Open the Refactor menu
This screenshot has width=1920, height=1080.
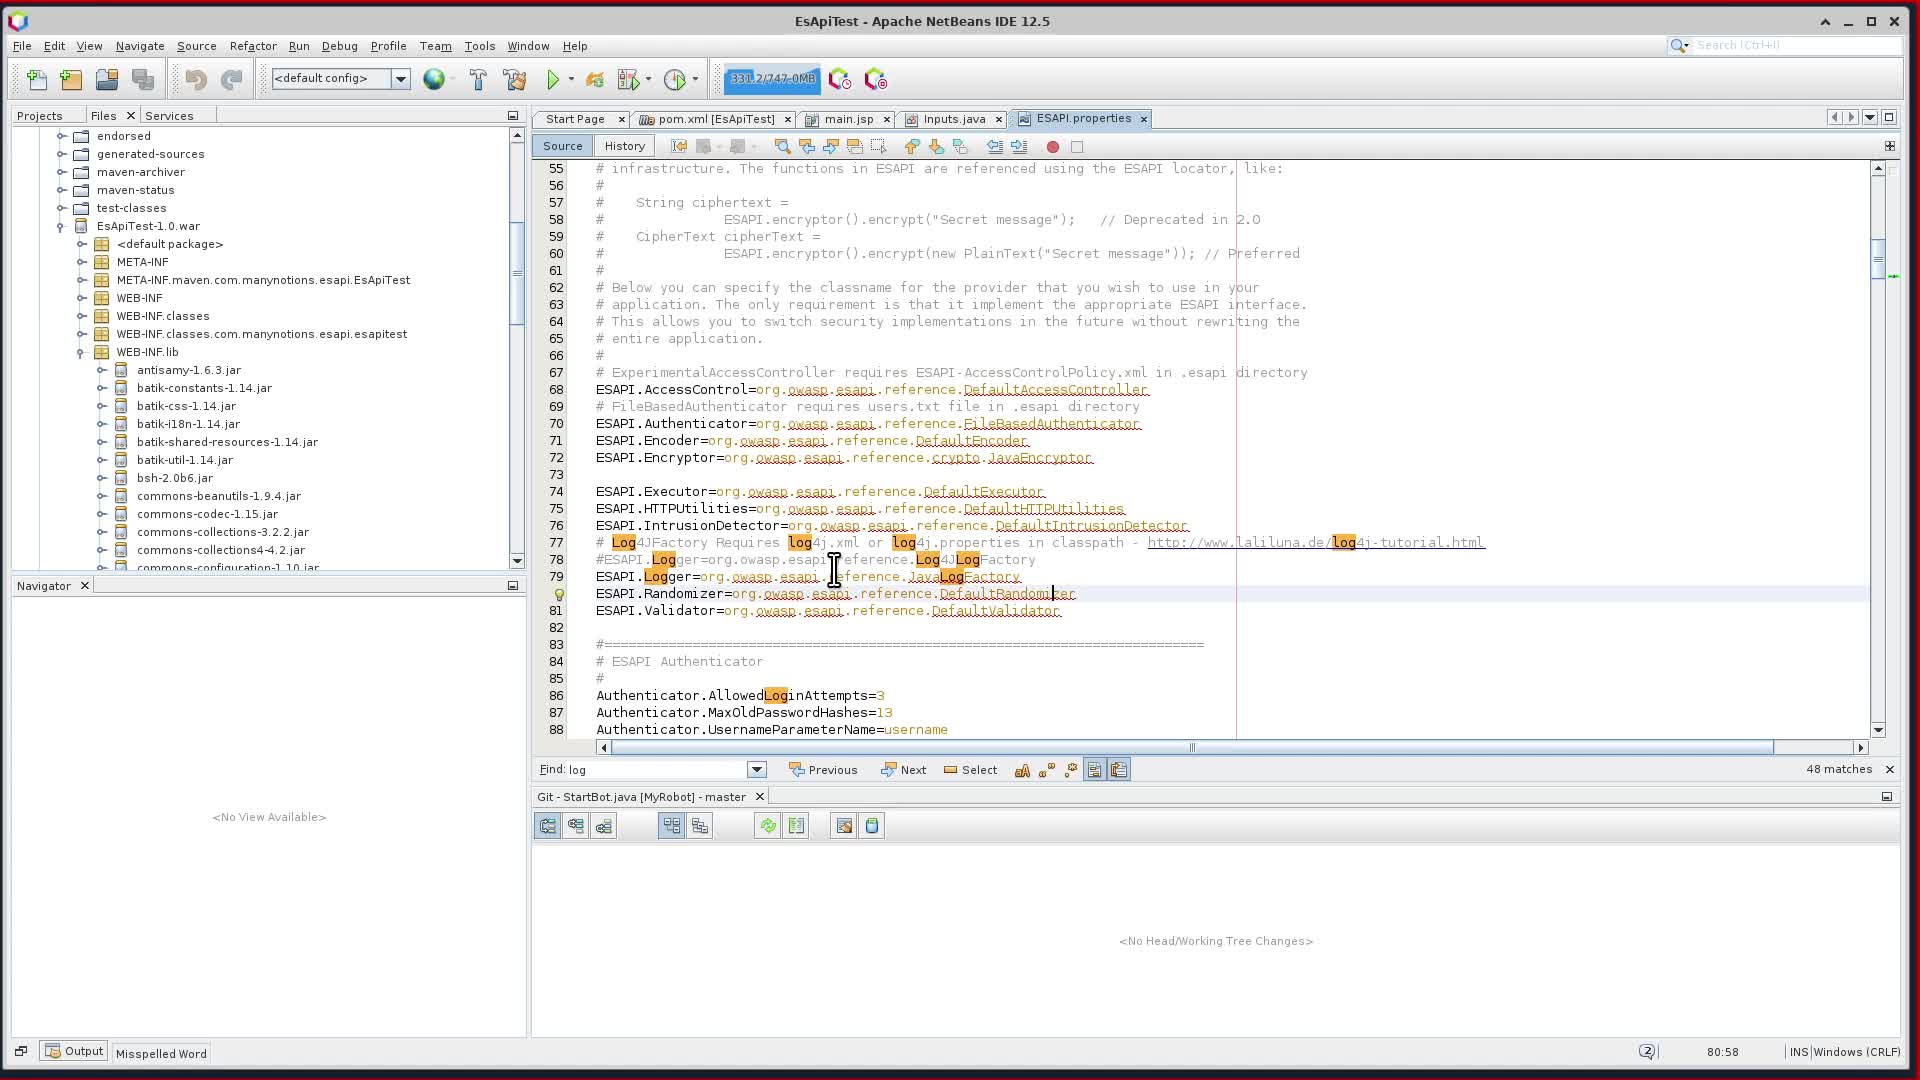253,46
